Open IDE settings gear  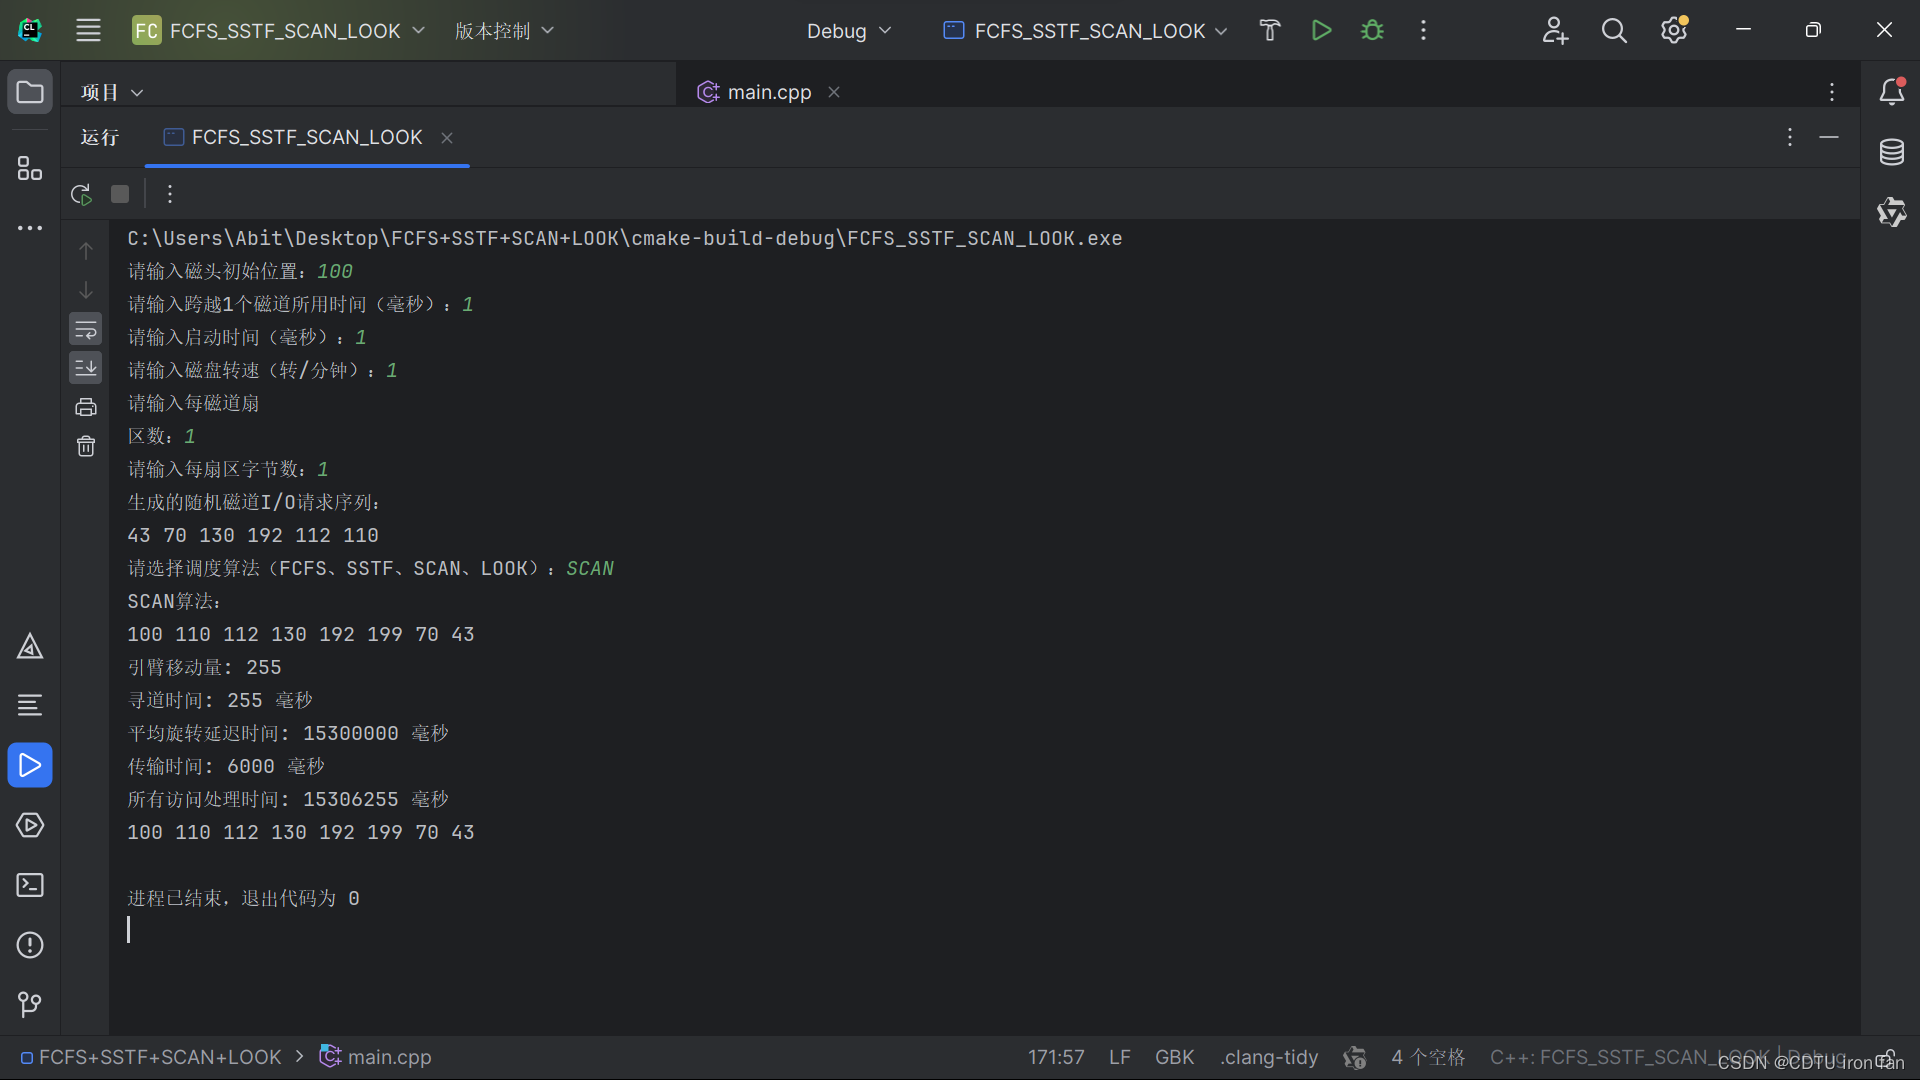(x=1675, y=30)
